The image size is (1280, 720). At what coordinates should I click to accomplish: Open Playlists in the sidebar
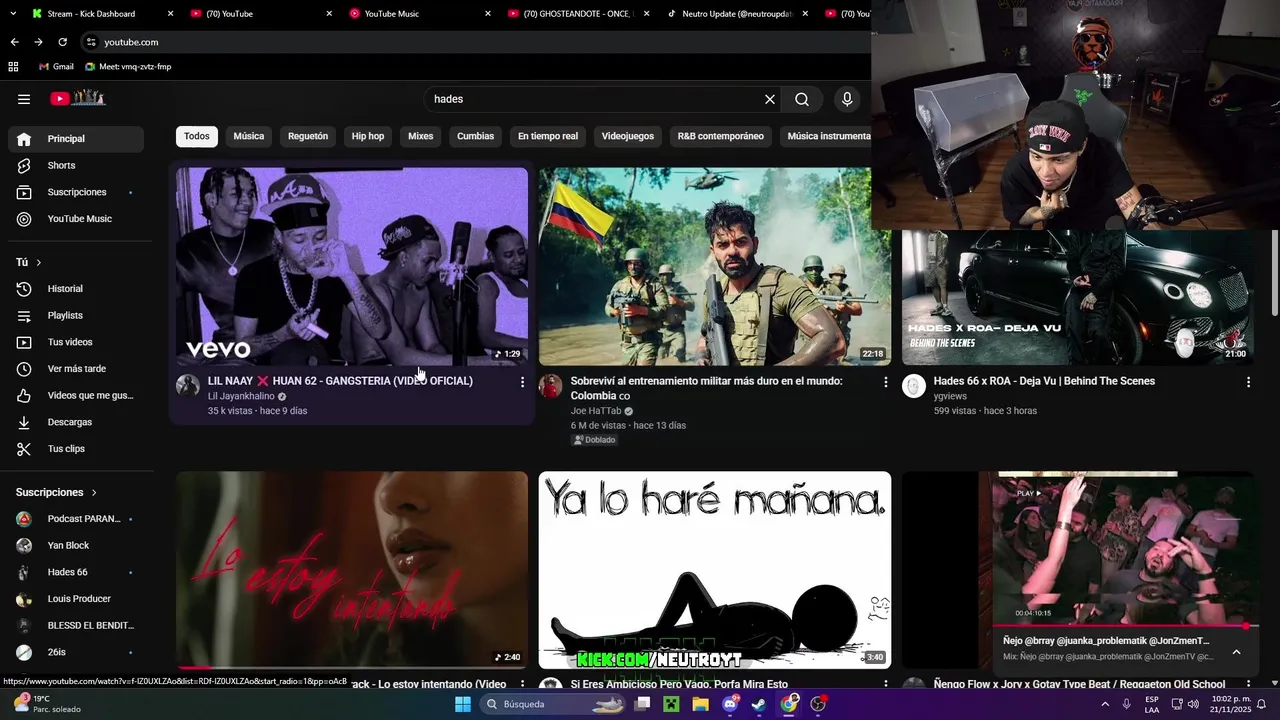click(x=76, y=315)
